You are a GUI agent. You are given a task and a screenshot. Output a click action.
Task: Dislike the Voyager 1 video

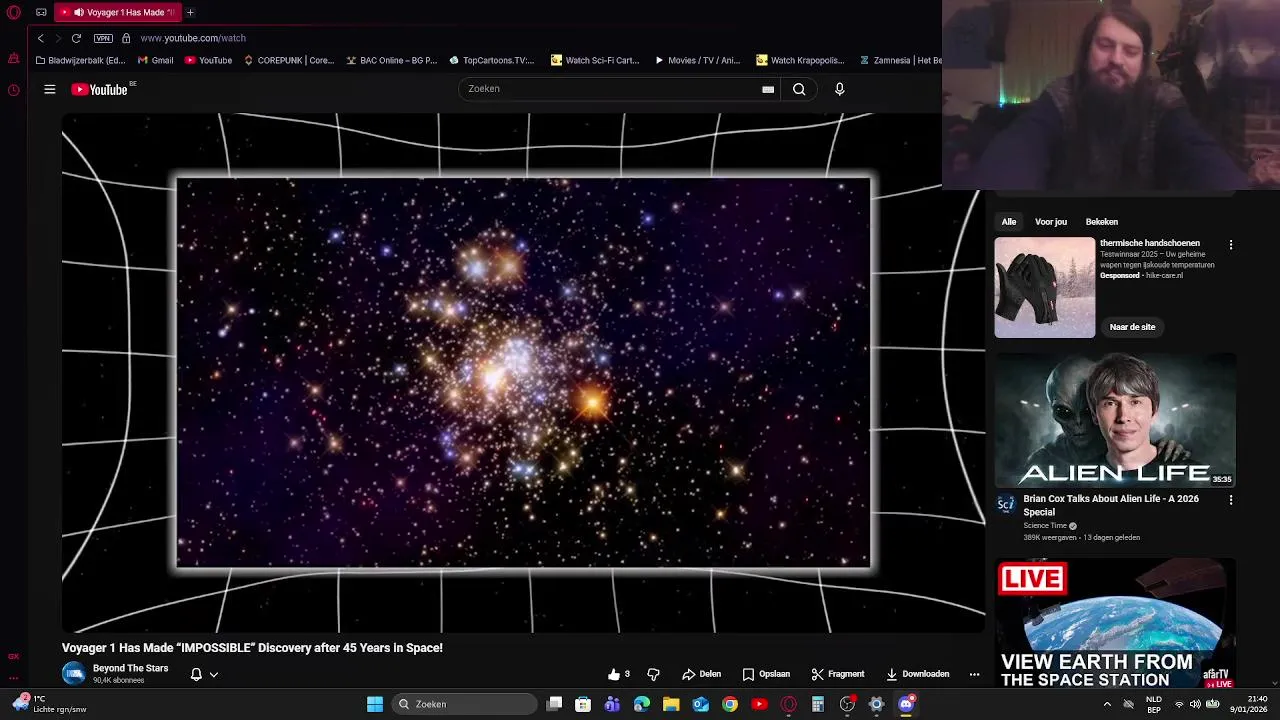point(653,674)
